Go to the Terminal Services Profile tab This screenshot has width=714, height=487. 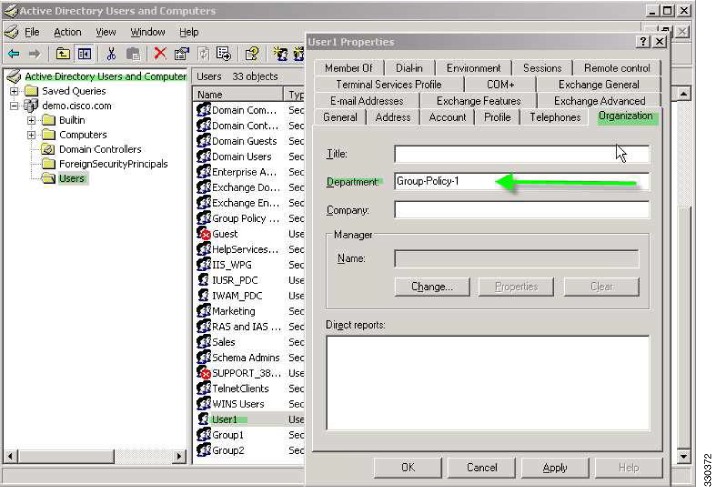click(389, 84)
